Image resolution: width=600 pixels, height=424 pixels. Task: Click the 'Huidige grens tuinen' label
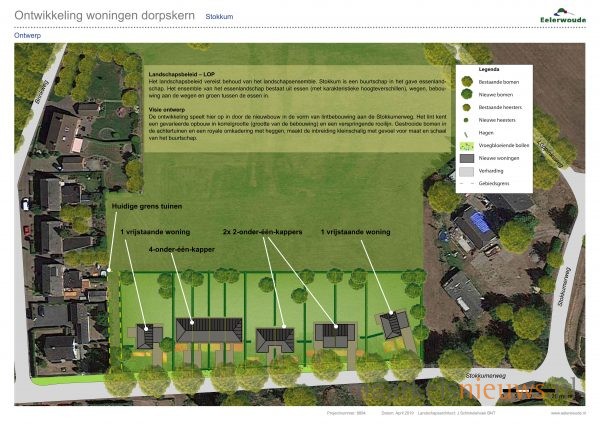pyautogui.click(x=147, y=207)
